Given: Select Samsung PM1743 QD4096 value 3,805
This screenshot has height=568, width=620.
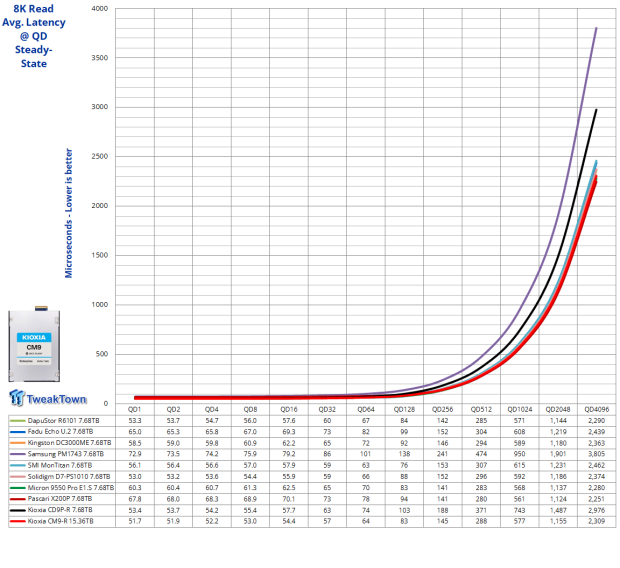Looking at the screenshot, I should click(x=597, y=454).
